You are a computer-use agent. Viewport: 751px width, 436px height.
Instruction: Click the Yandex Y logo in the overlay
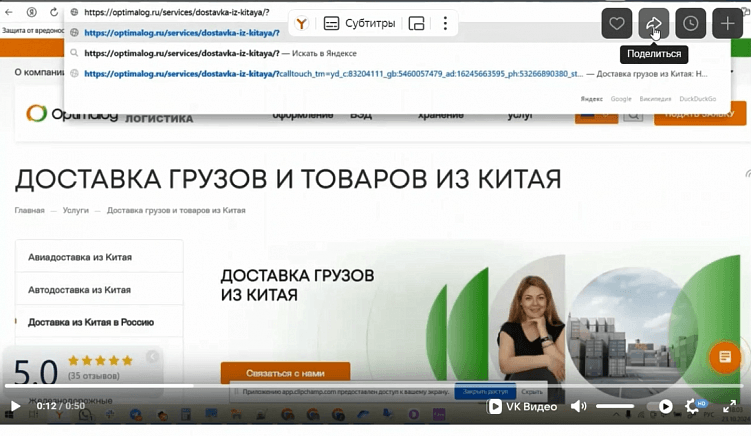[x=301, y=23]
